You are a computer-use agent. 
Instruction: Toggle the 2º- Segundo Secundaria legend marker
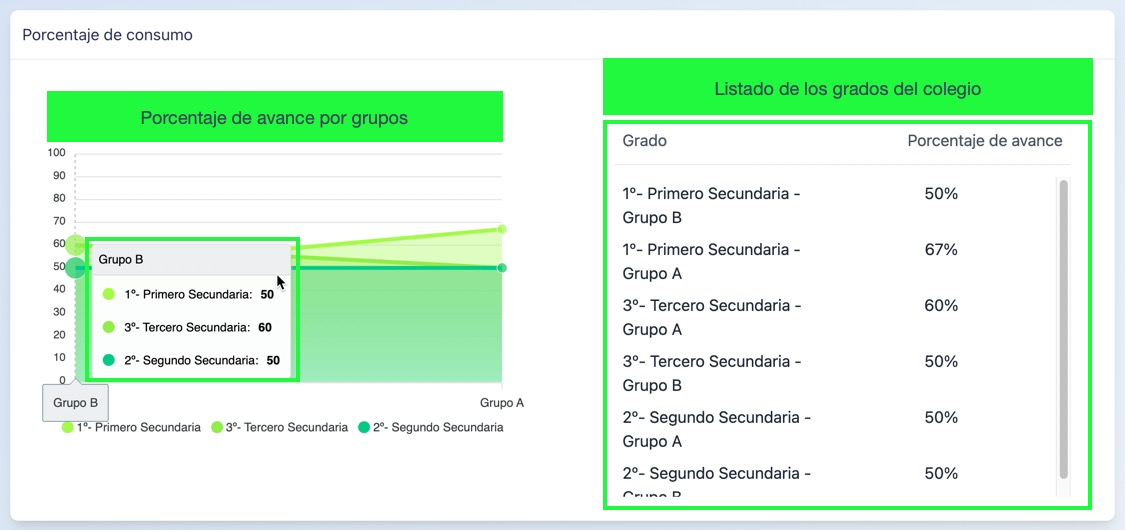click(365, 427)
